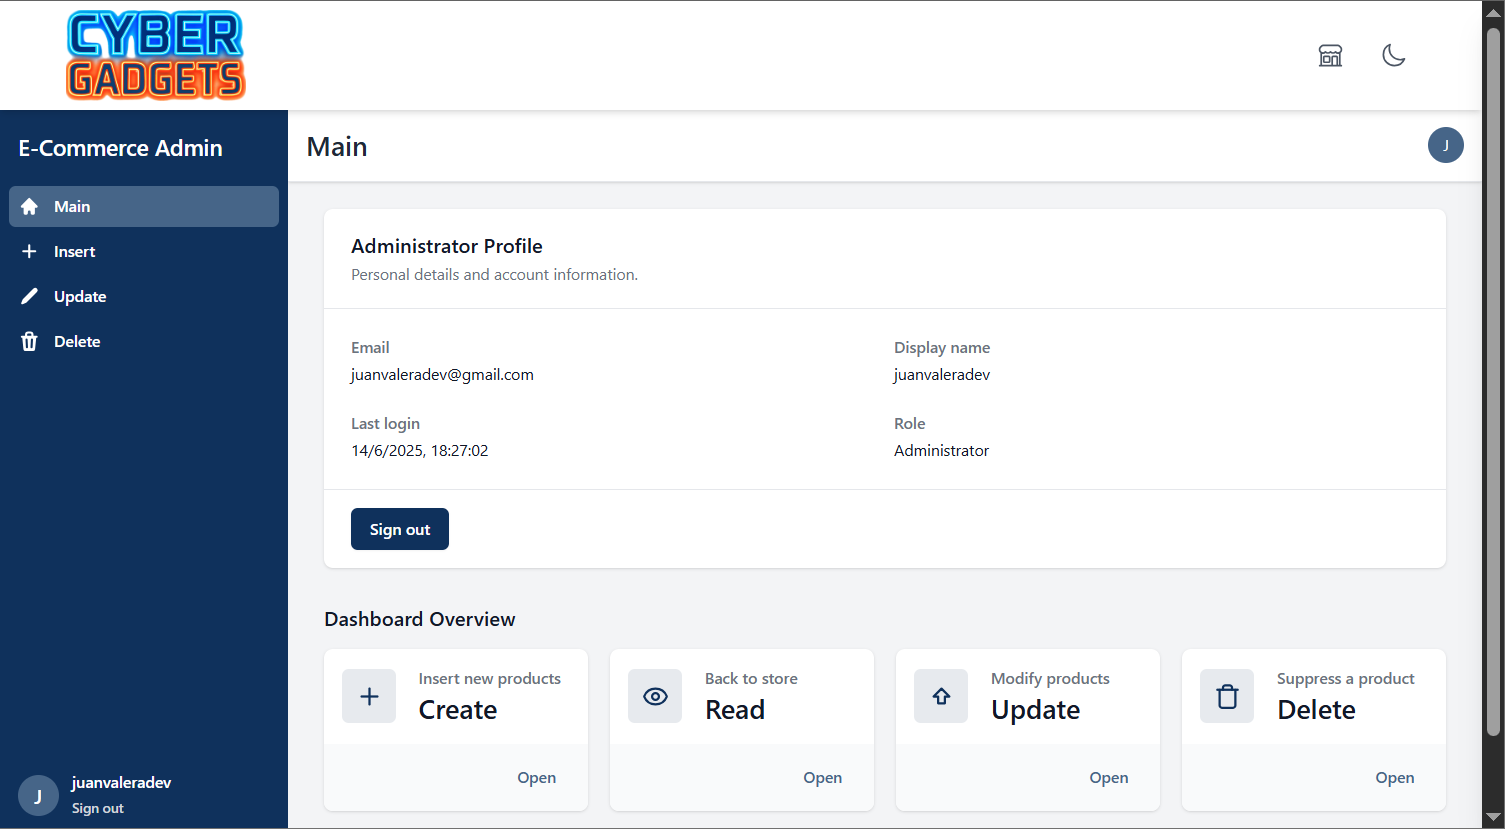Viewport: 1505px width, 829px height.
Task: Click the display name value juanvaleradev
Action: click(x=942, y=374)
